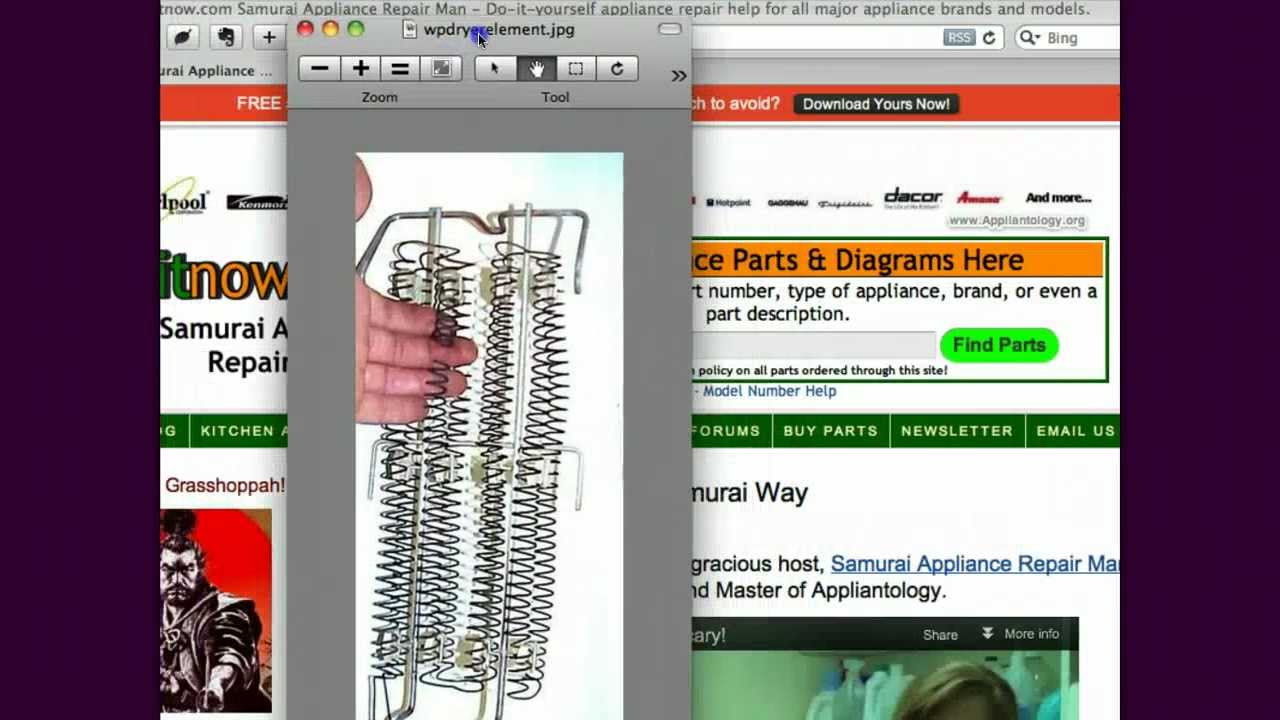Image resolution: width=1280 pixels, height=720 pixels.
Task: Click the Dacor brand logo
Action: [912, 198]
